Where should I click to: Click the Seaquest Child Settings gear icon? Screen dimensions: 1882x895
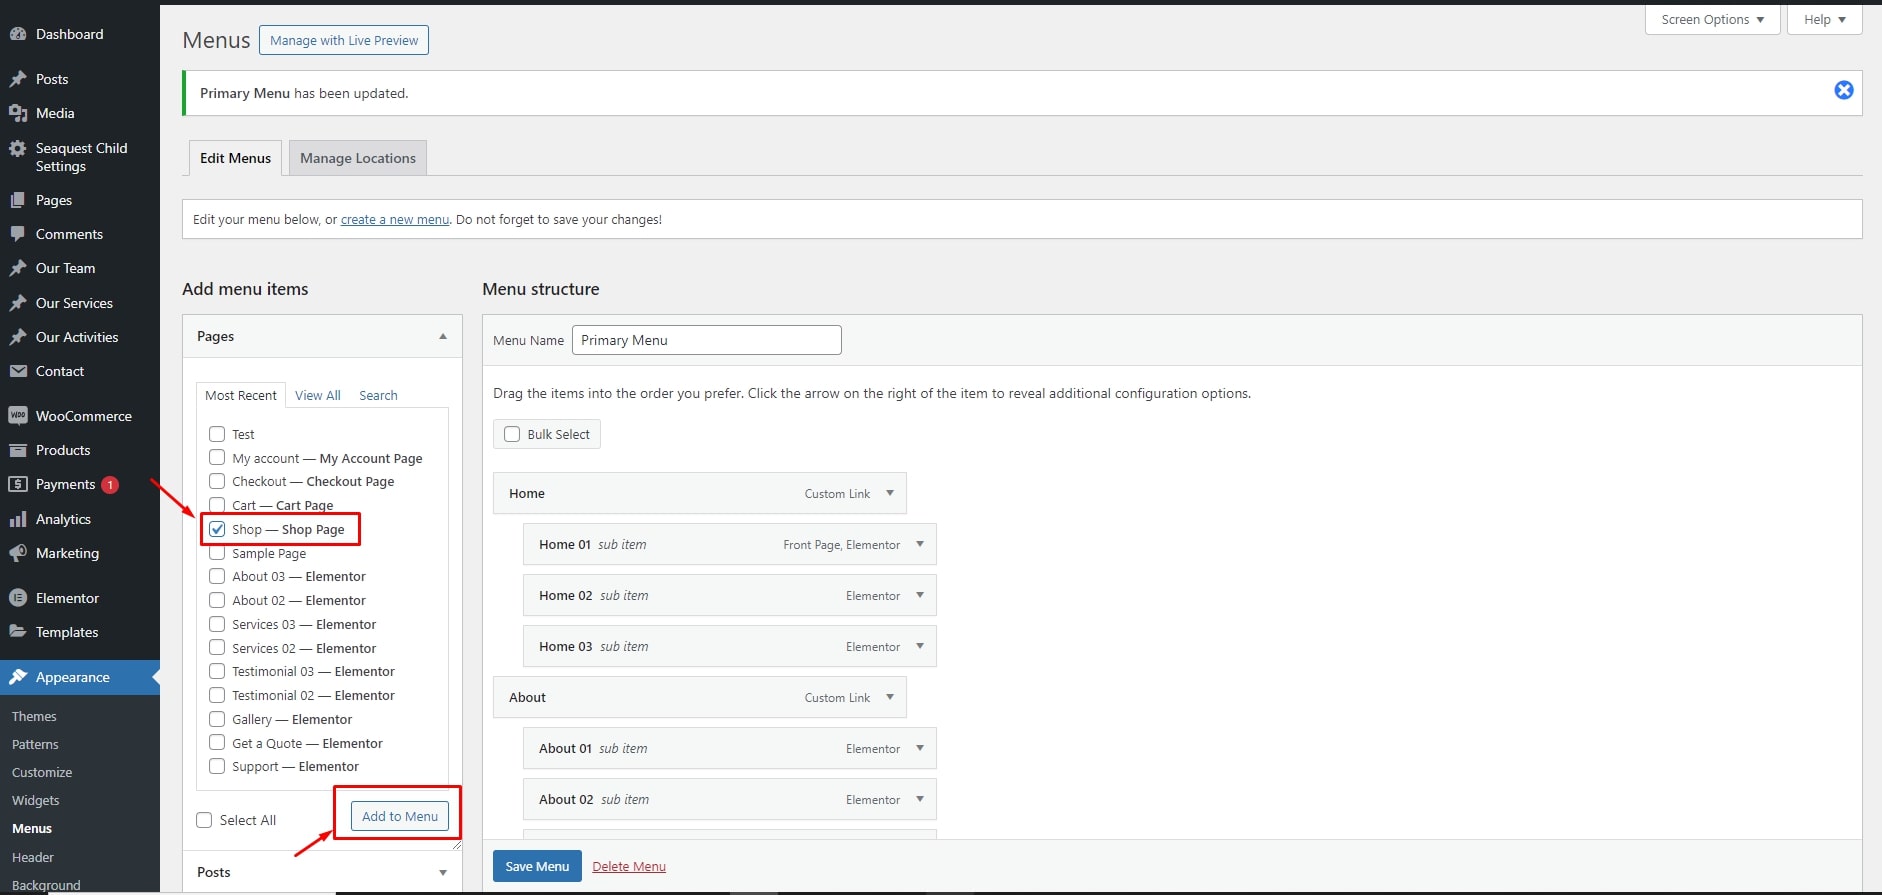coord(18,148)
